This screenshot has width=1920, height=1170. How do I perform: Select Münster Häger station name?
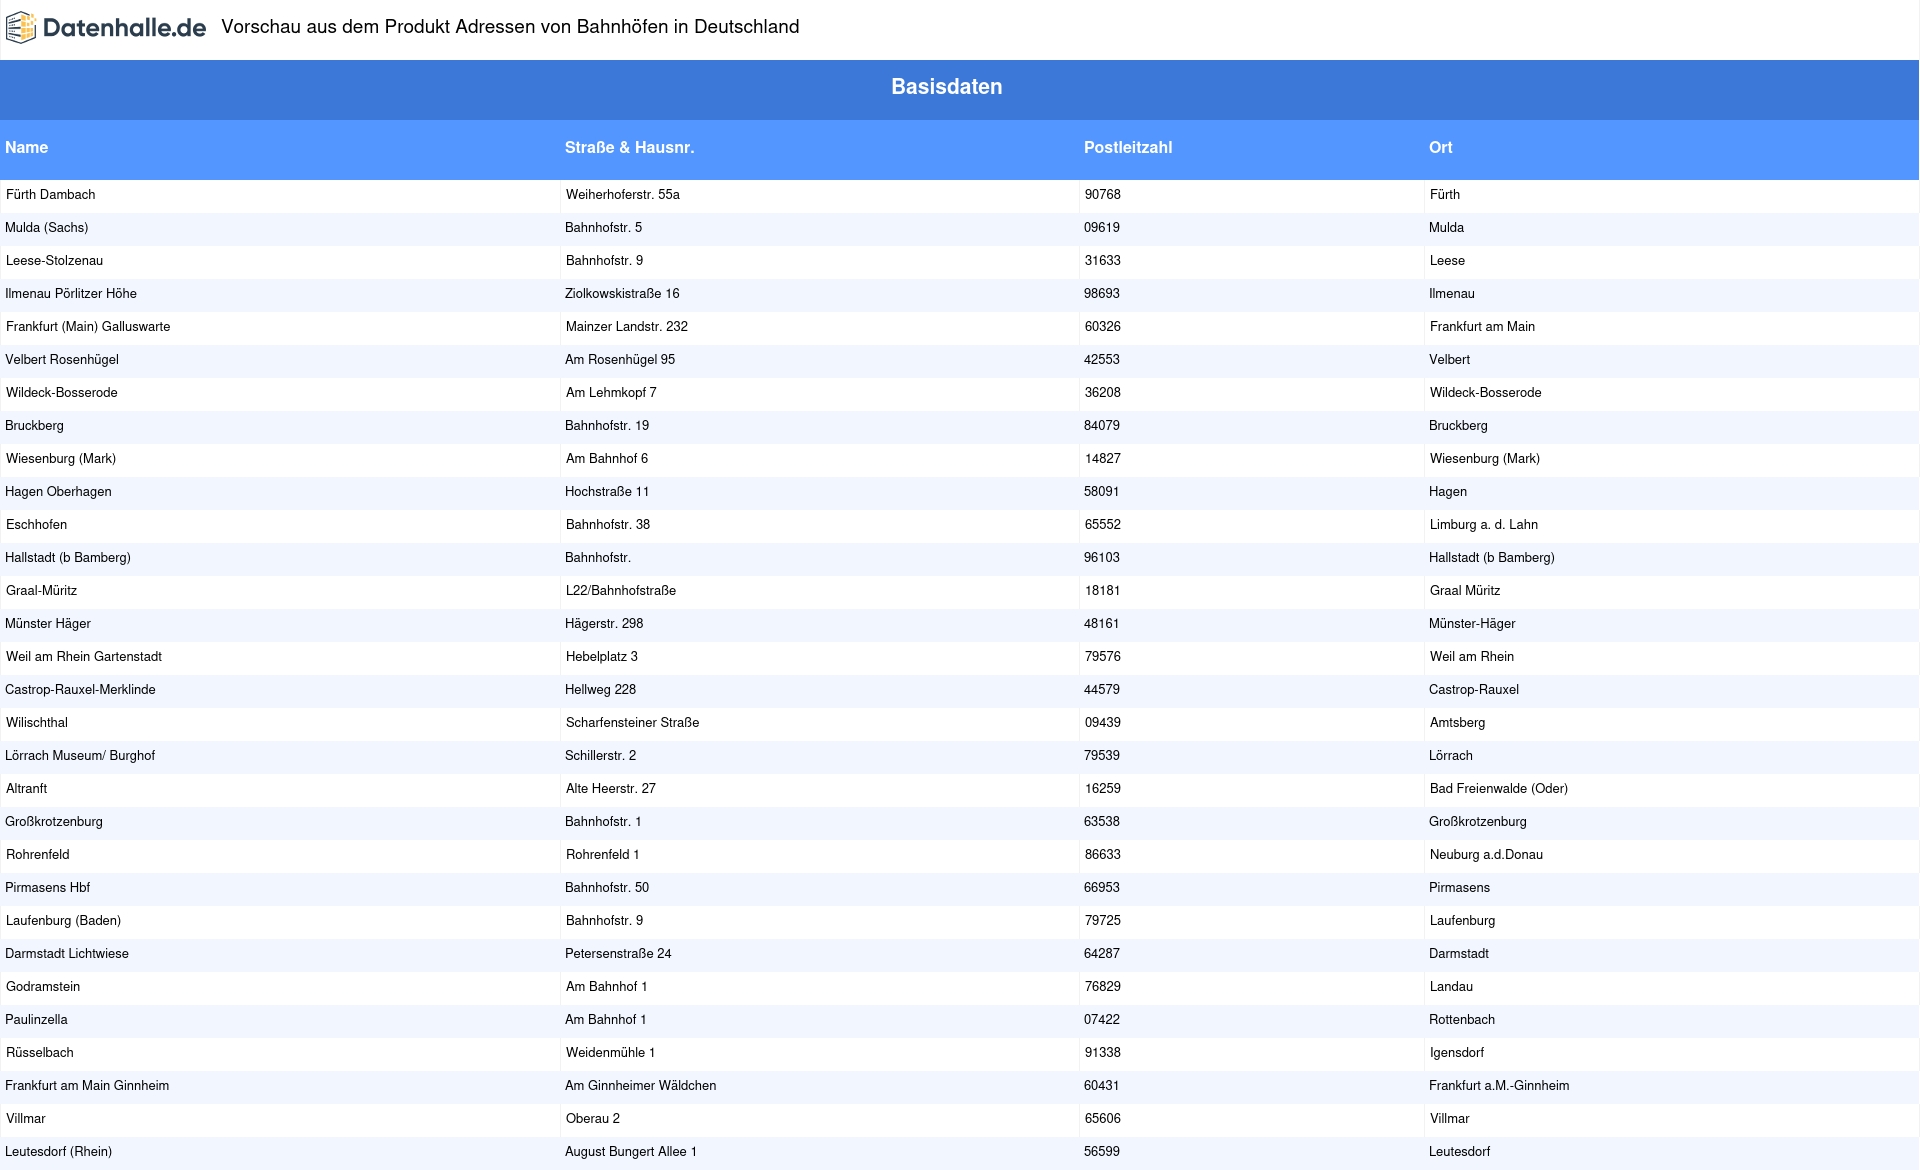[x=48, y=624]
